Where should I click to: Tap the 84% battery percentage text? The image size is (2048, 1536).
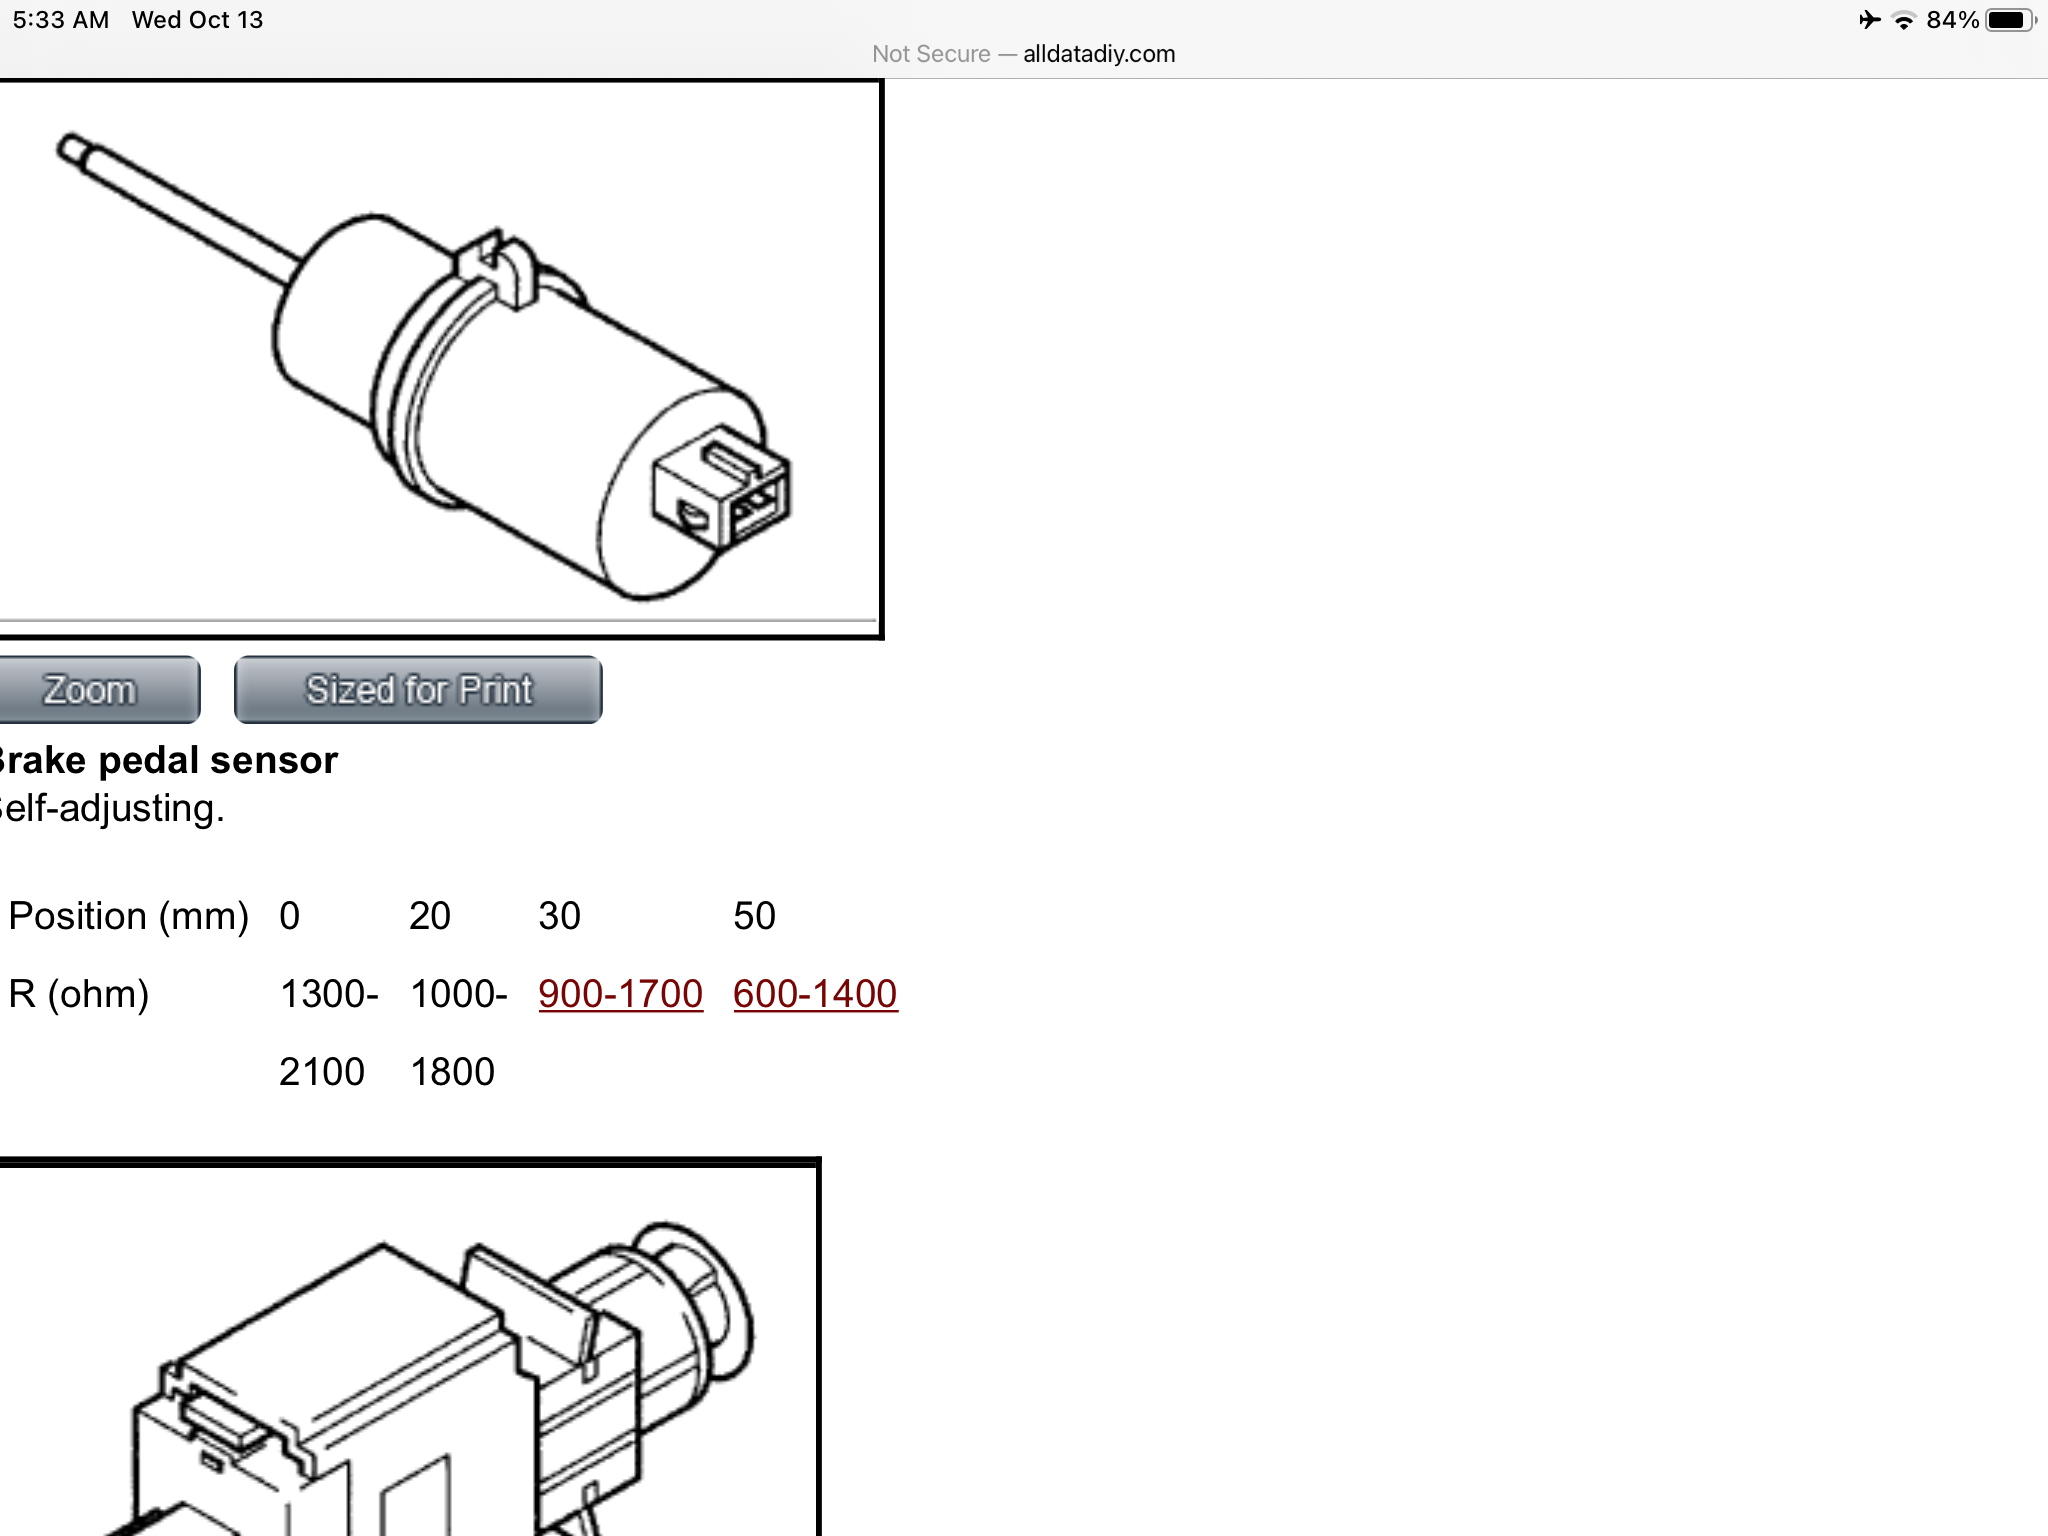(1951, 20)
